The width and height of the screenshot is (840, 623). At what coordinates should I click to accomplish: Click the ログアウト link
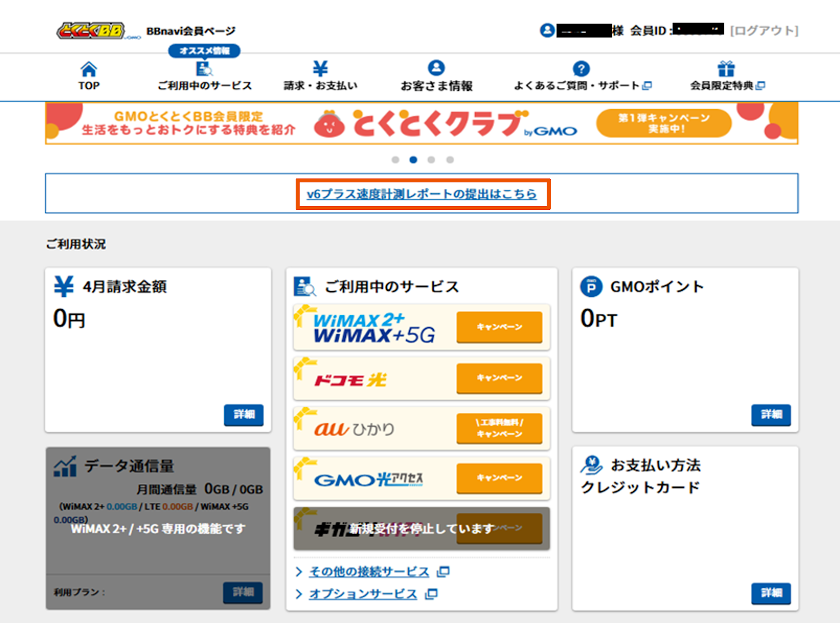click(764, 31)
